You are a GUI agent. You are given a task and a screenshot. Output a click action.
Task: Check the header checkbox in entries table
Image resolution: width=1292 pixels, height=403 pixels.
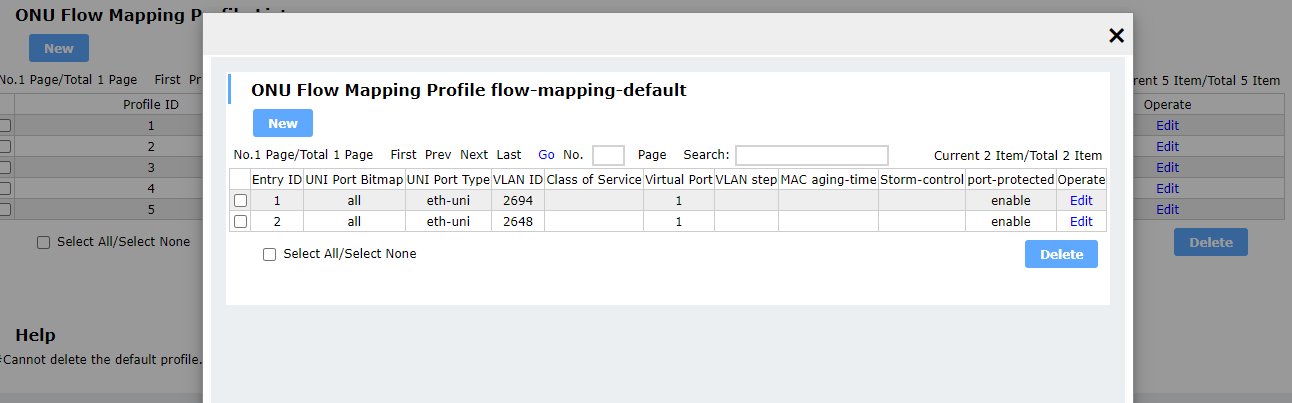240,180
